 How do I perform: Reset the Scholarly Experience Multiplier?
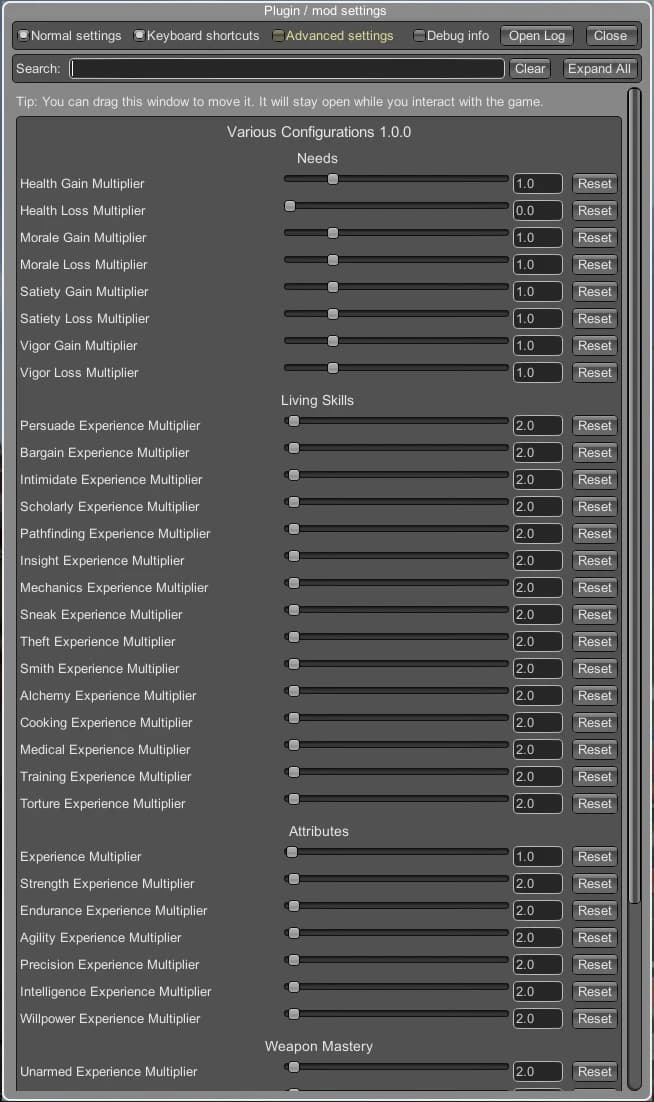point(594,507)
